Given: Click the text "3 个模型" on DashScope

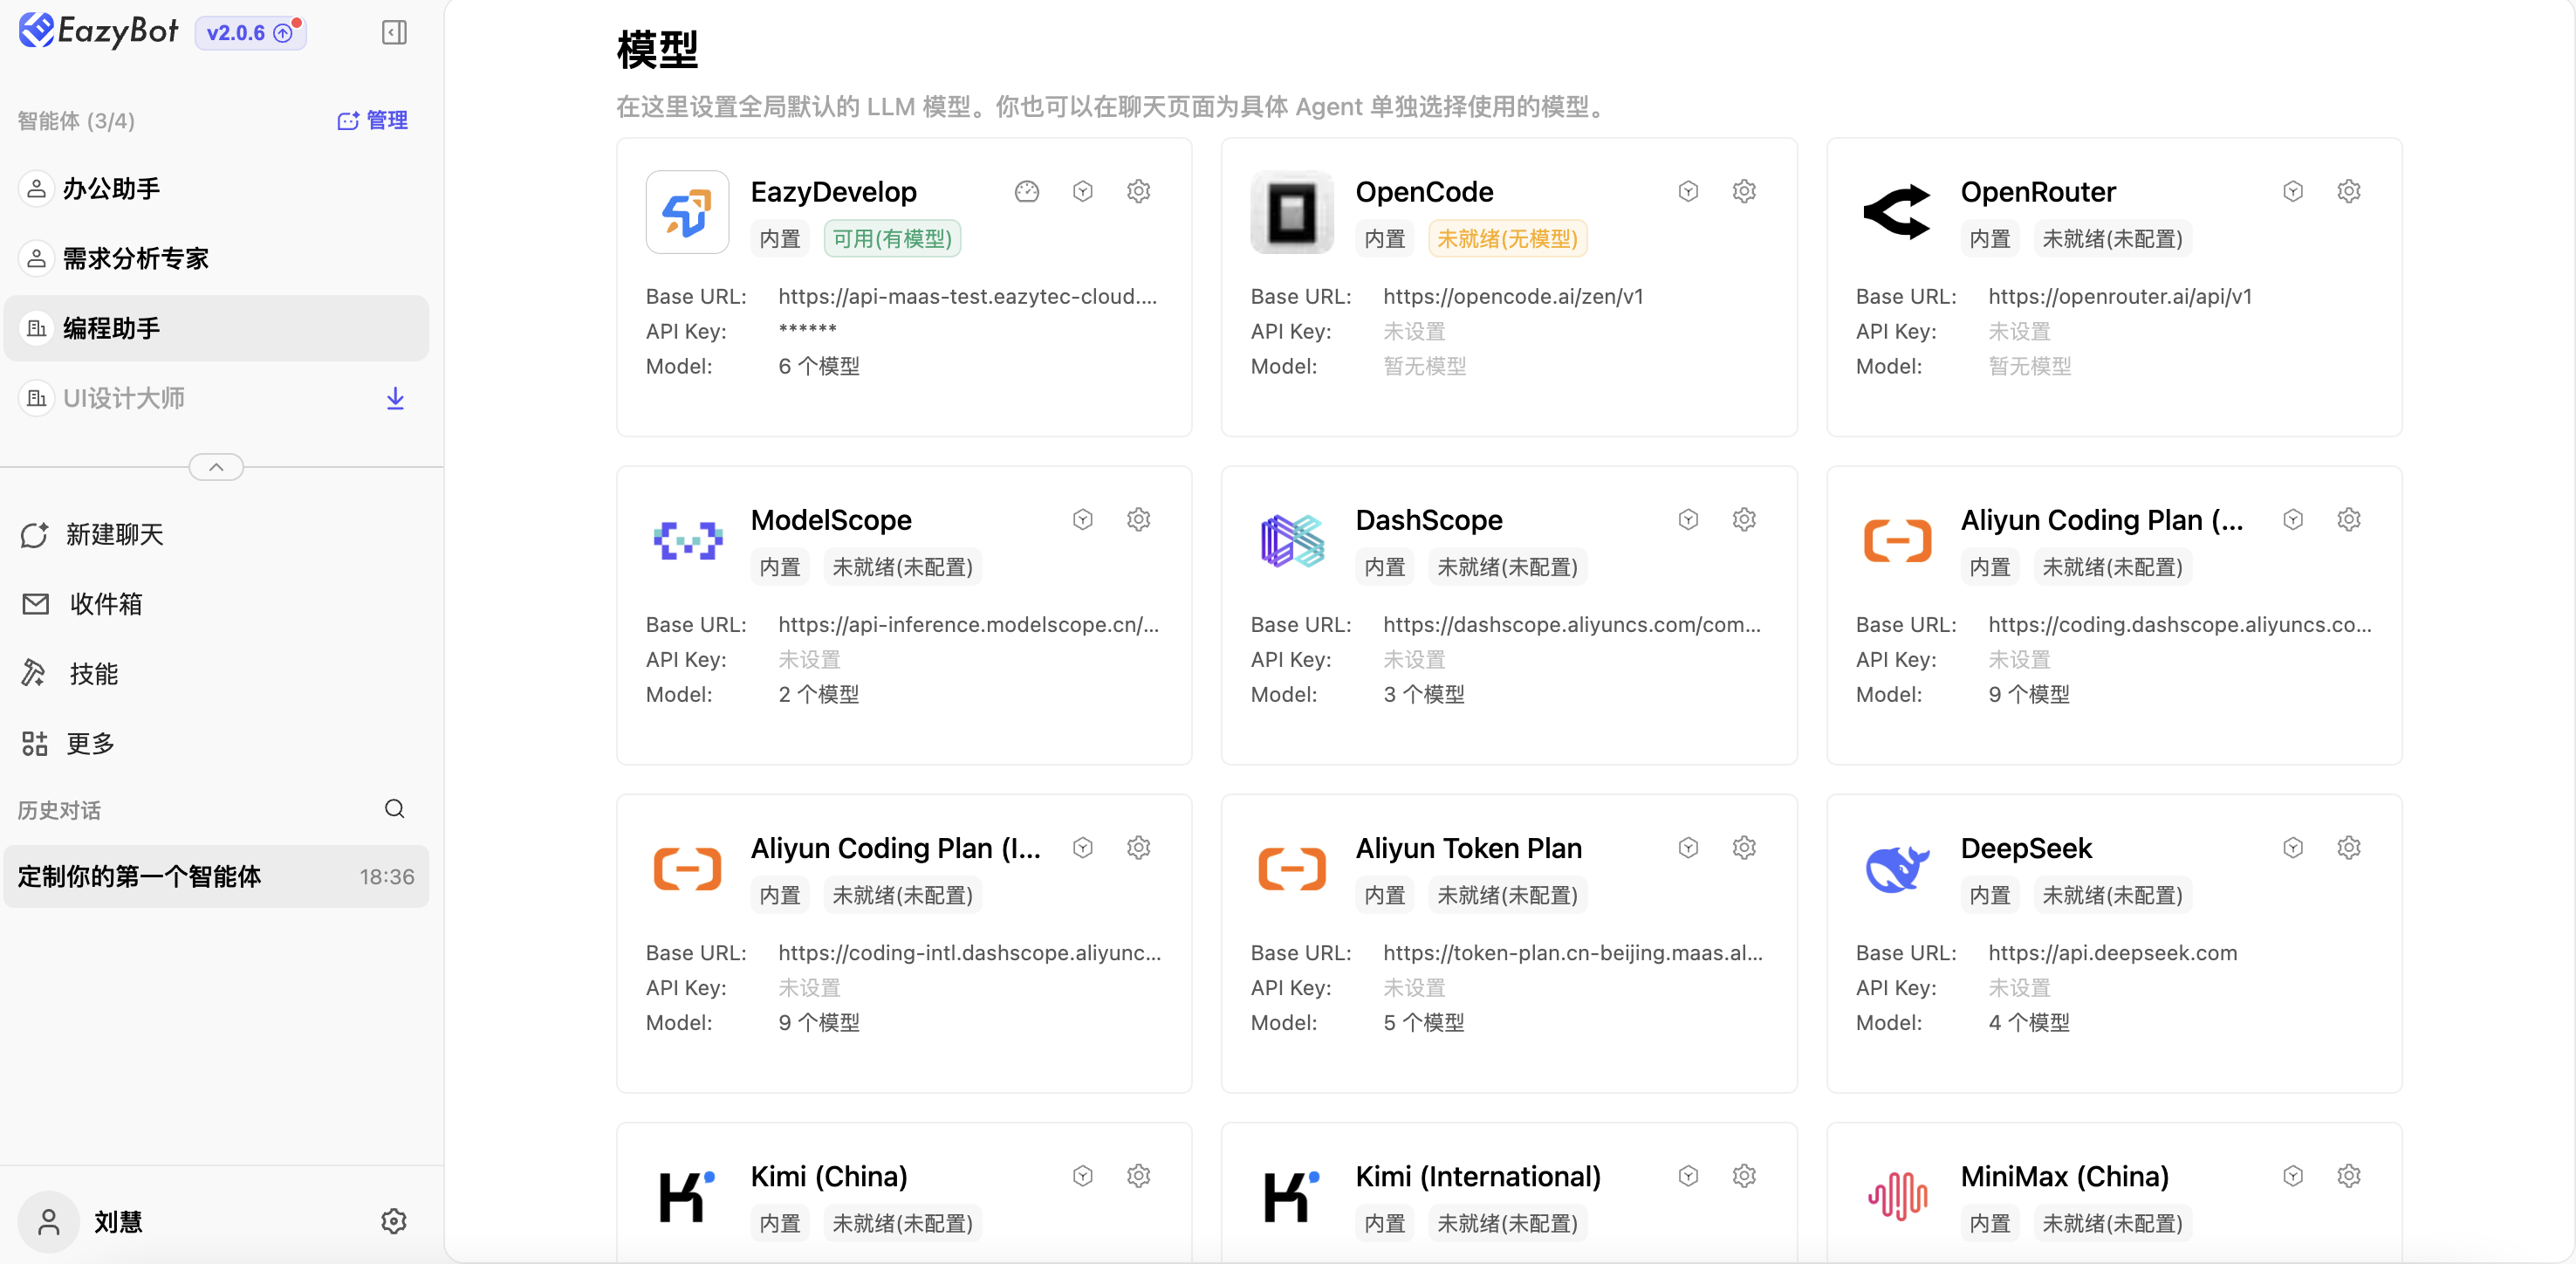Looking at the screenshot, I should [x=1424, y=694].
